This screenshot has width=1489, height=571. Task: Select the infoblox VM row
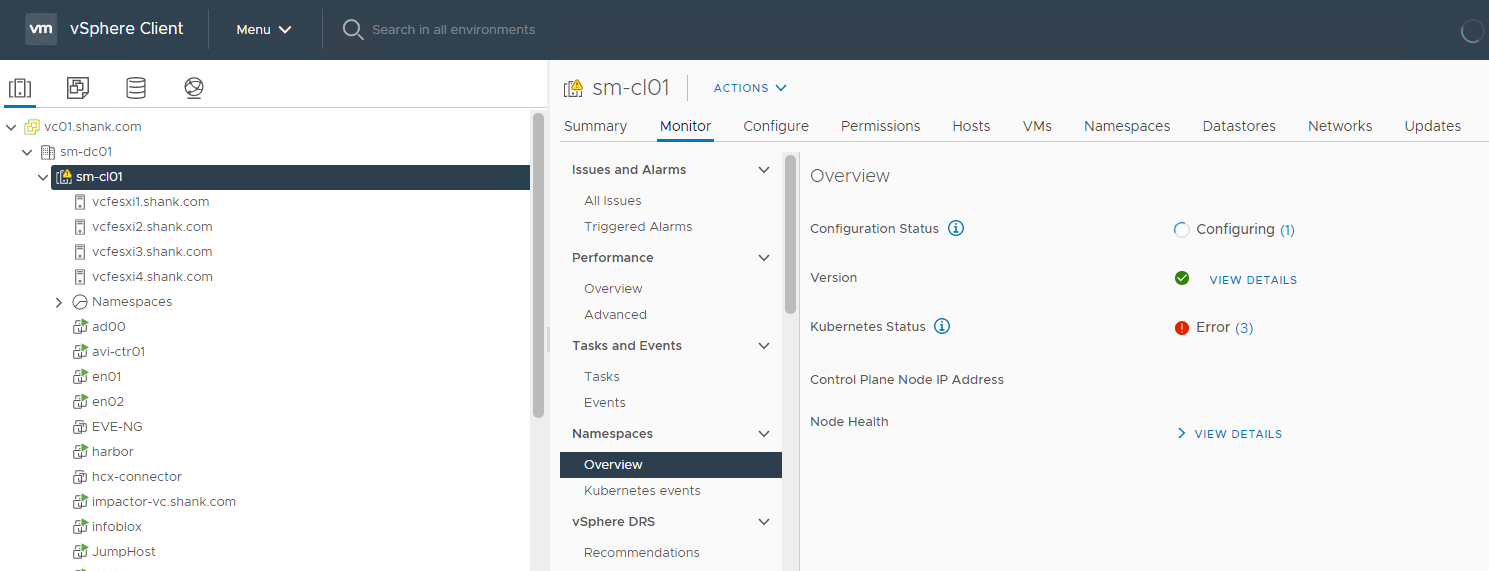pyautogui.click(x=117, y=526)
